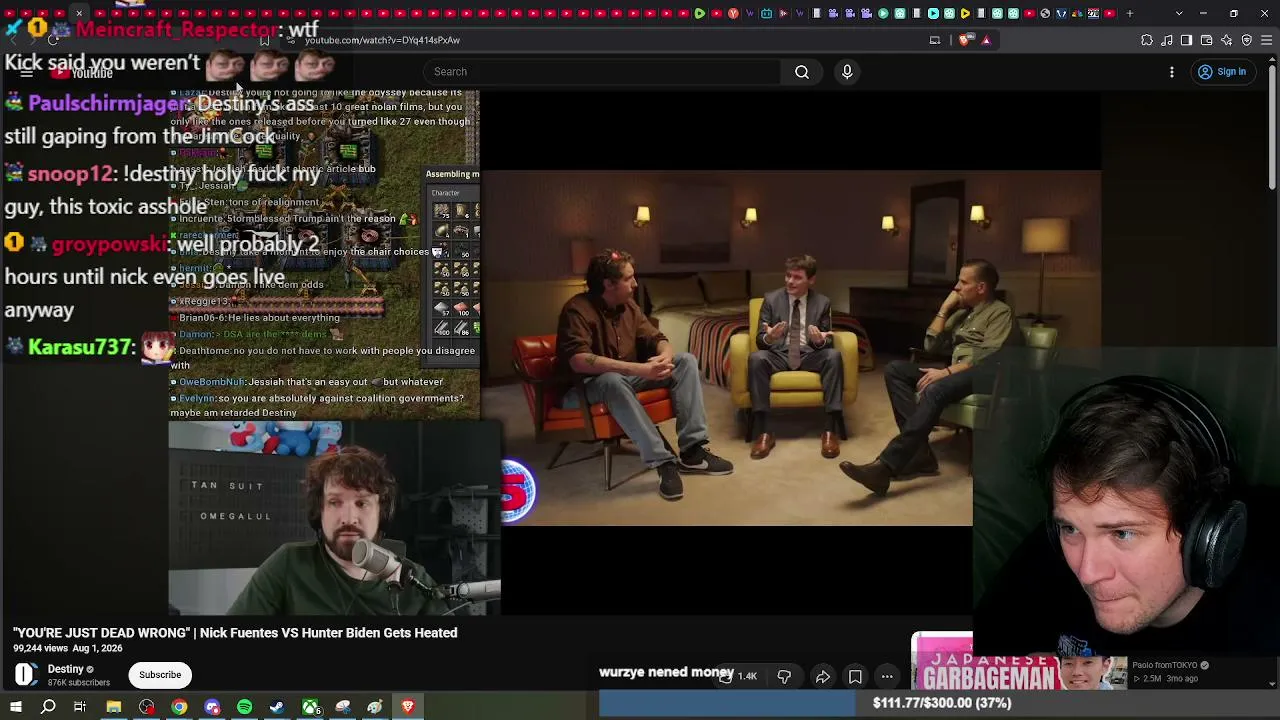Open the Xbox app on the taskbar
The height and width of the screenshot is (720, 1280).
click(x=310, y=707)
